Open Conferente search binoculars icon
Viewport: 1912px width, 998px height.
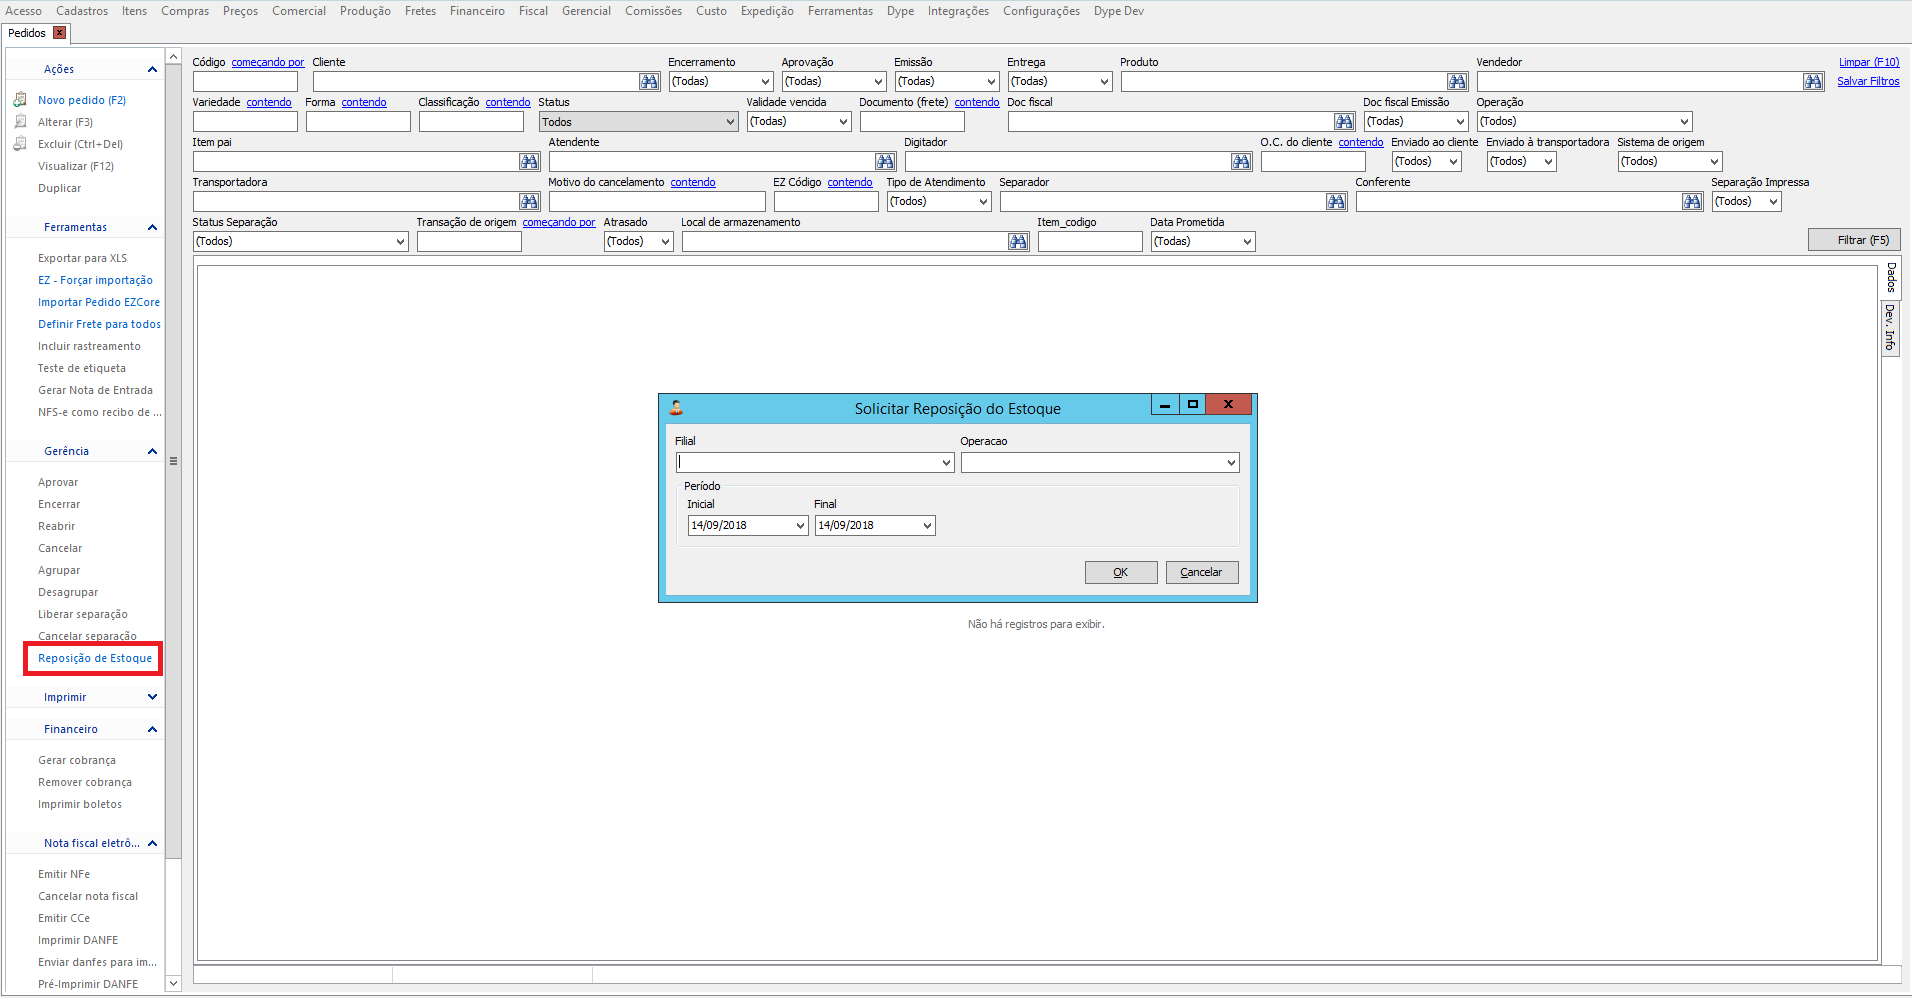coord(1692,202)
